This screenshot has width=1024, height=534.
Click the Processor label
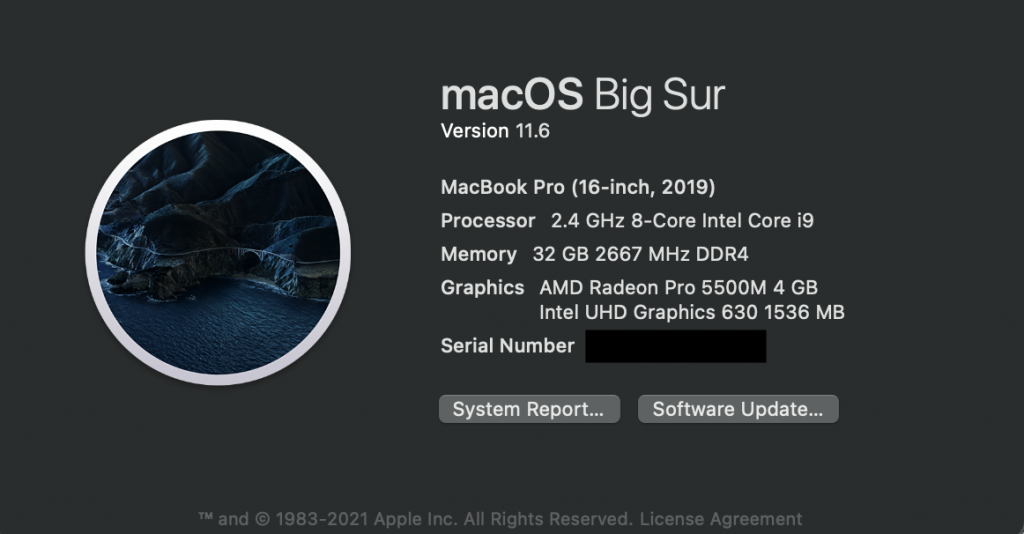(488, 221)
